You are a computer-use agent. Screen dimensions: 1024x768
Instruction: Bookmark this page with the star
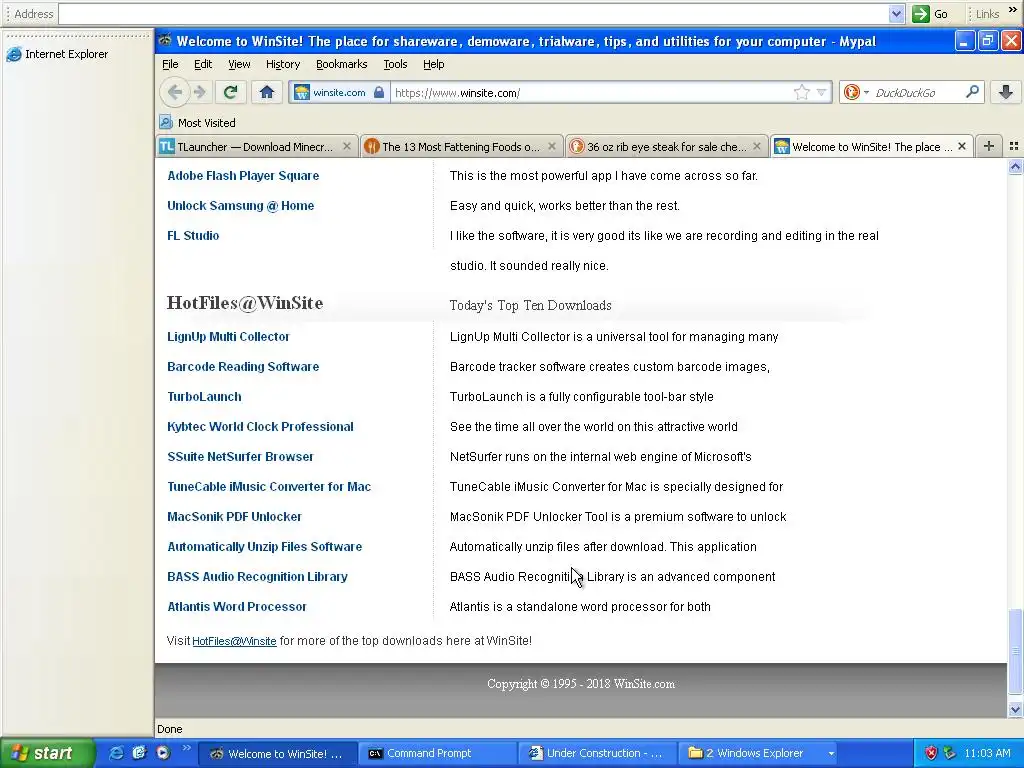tap(802, 92)
